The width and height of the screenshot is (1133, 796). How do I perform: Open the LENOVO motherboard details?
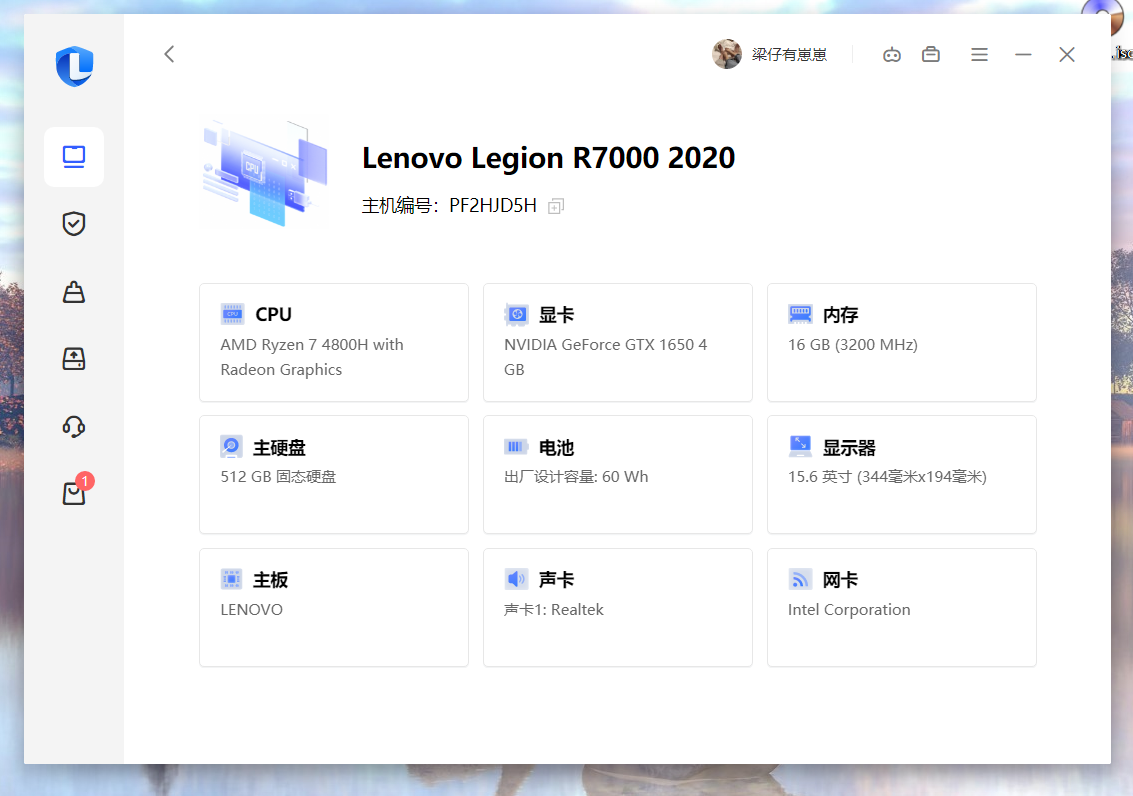click(334, 607)
